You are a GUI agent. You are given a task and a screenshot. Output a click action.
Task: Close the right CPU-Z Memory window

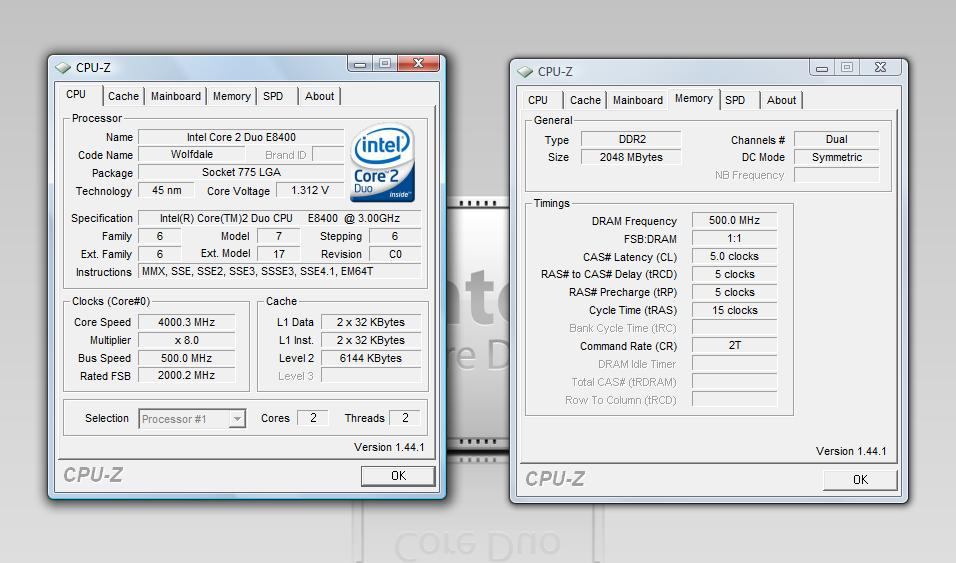880,67
